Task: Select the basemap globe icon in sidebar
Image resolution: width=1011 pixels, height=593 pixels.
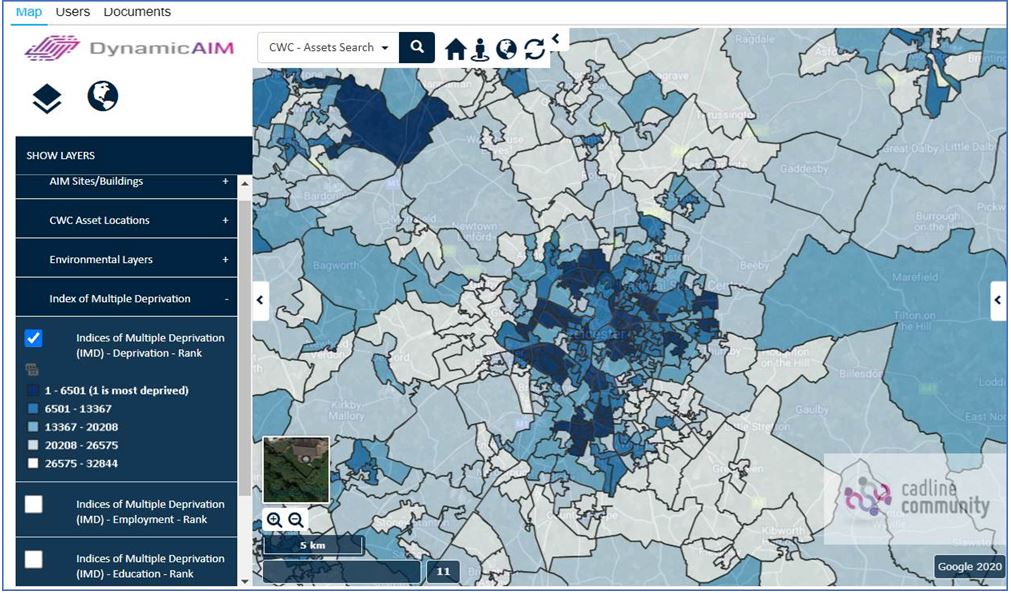Action: [103, 96]
